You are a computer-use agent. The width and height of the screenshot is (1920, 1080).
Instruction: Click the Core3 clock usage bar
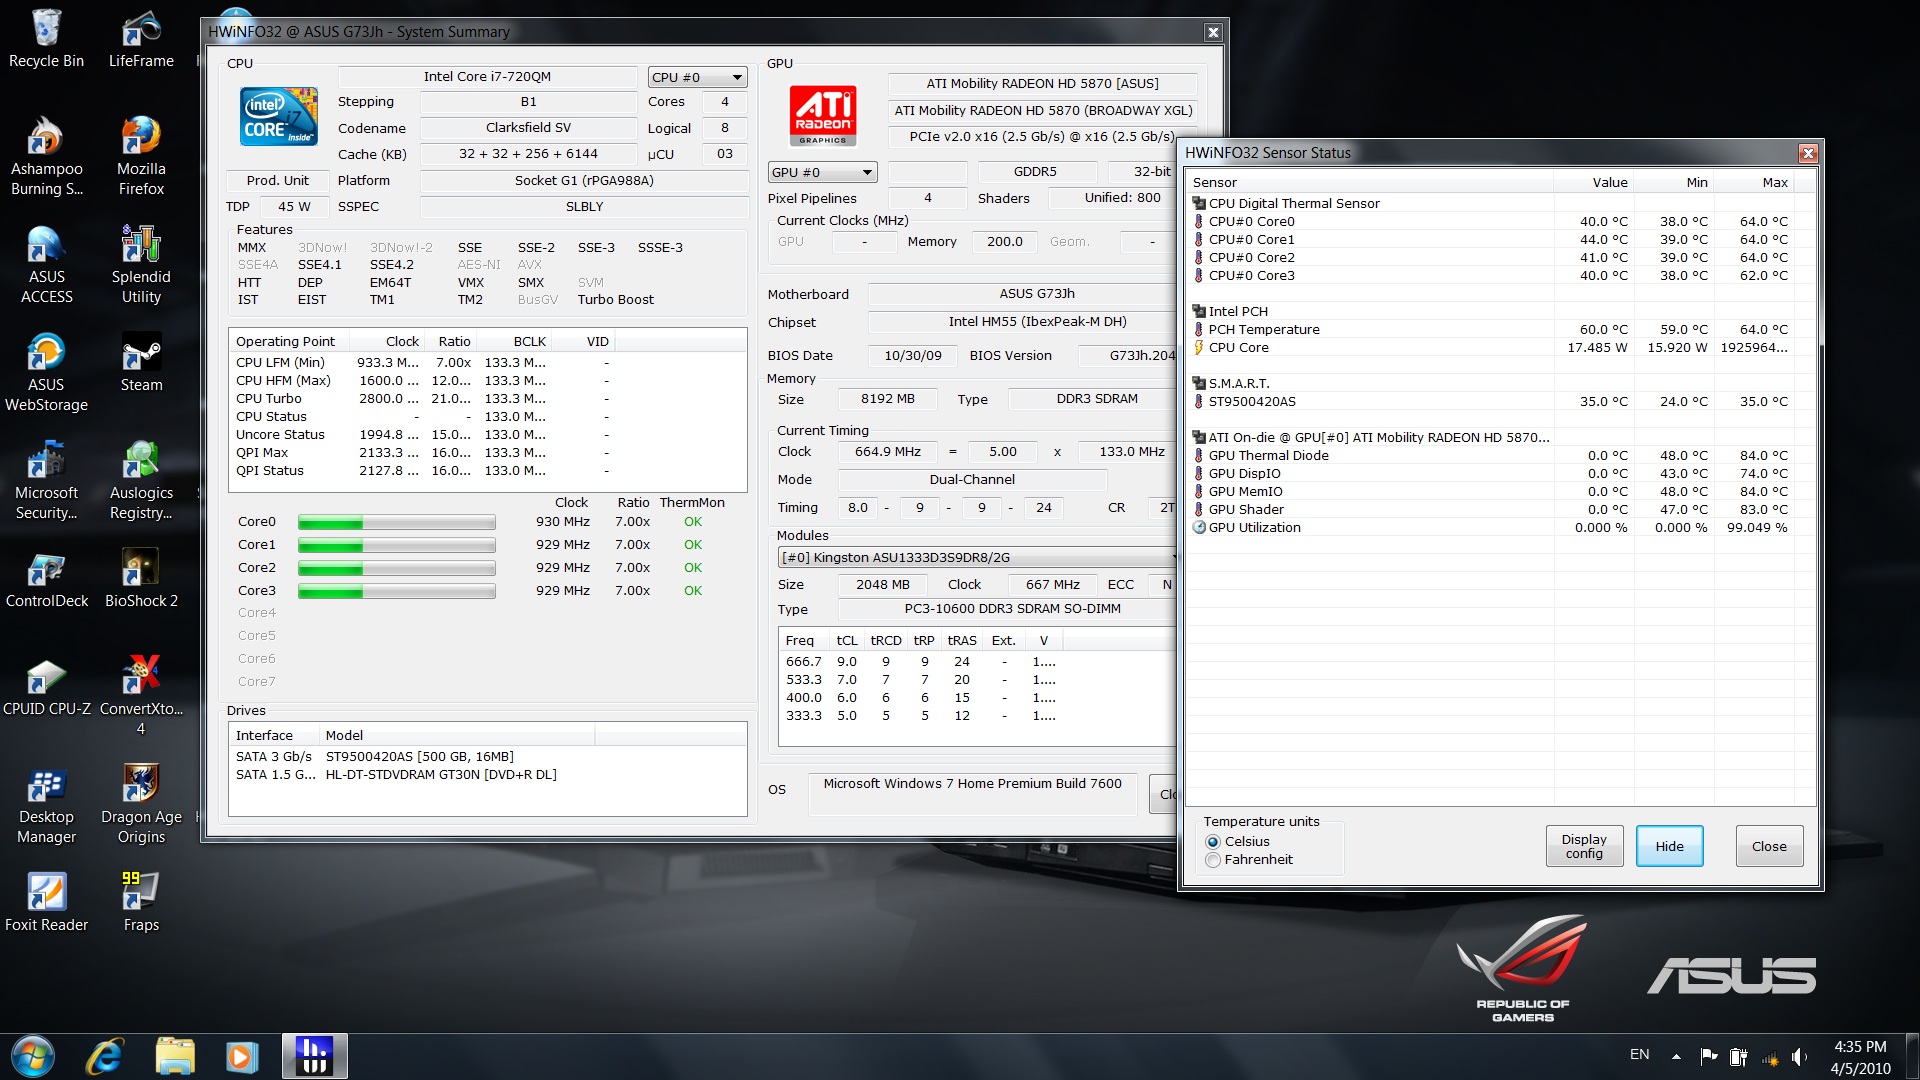(x=396, y=591)
